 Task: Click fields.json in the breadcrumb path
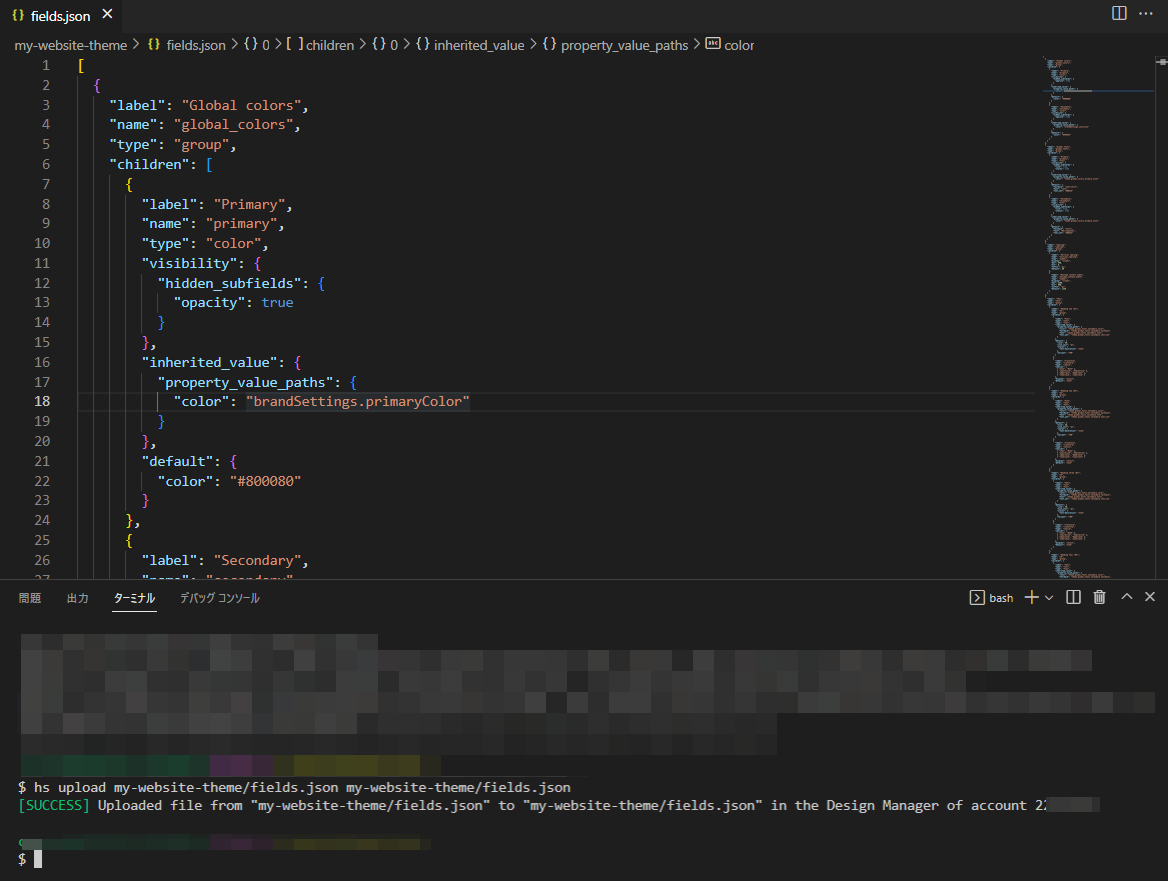click(x=195, y=45)
